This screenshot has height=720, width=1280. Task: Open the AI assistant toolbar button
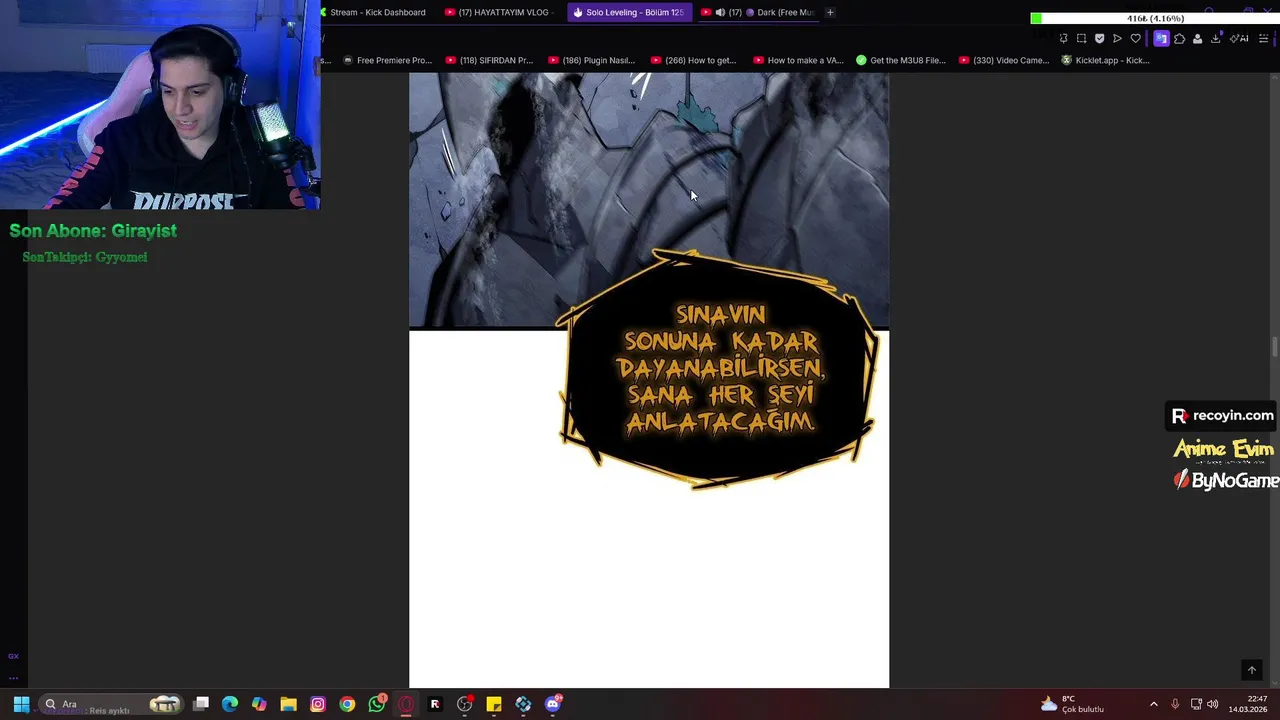click(1239, 39)
